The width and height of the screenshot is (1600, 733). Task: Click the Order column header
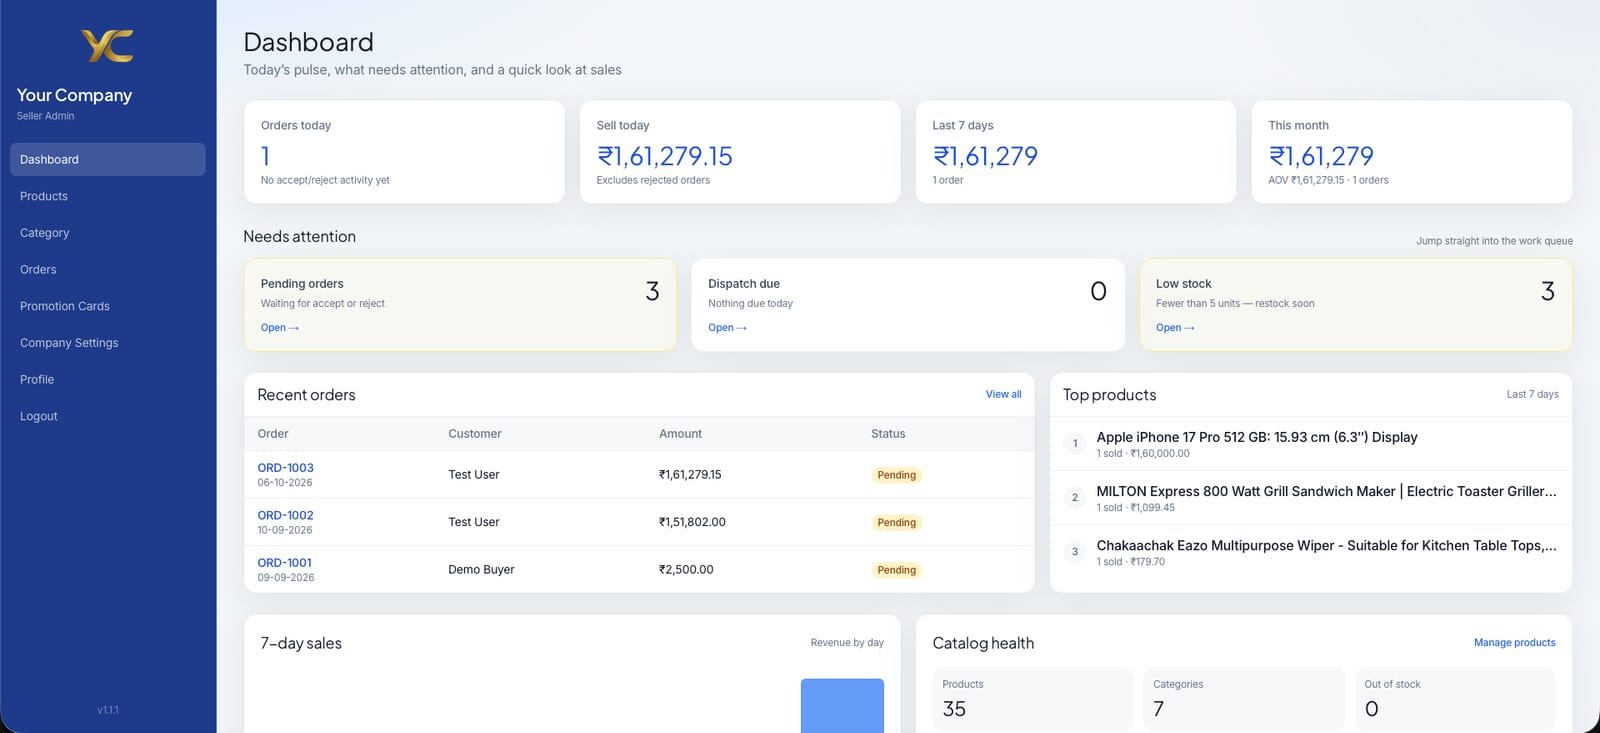pyautogui.click(x=273, y=434)
